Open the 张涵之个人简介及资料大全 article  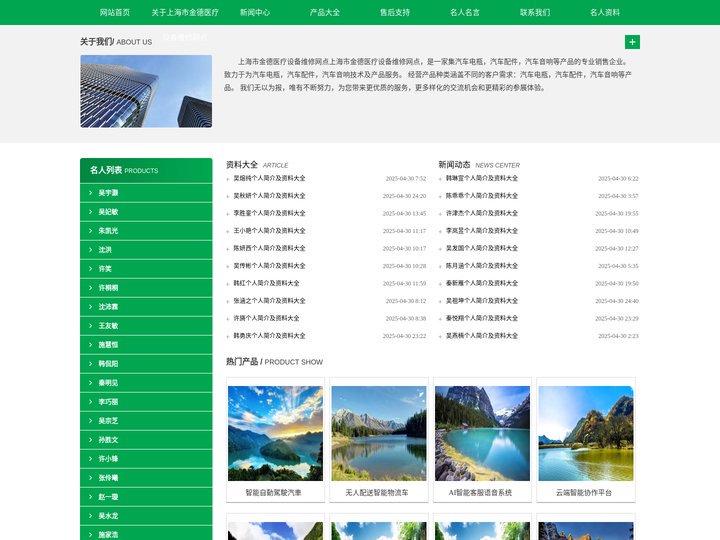coord(269,301)
